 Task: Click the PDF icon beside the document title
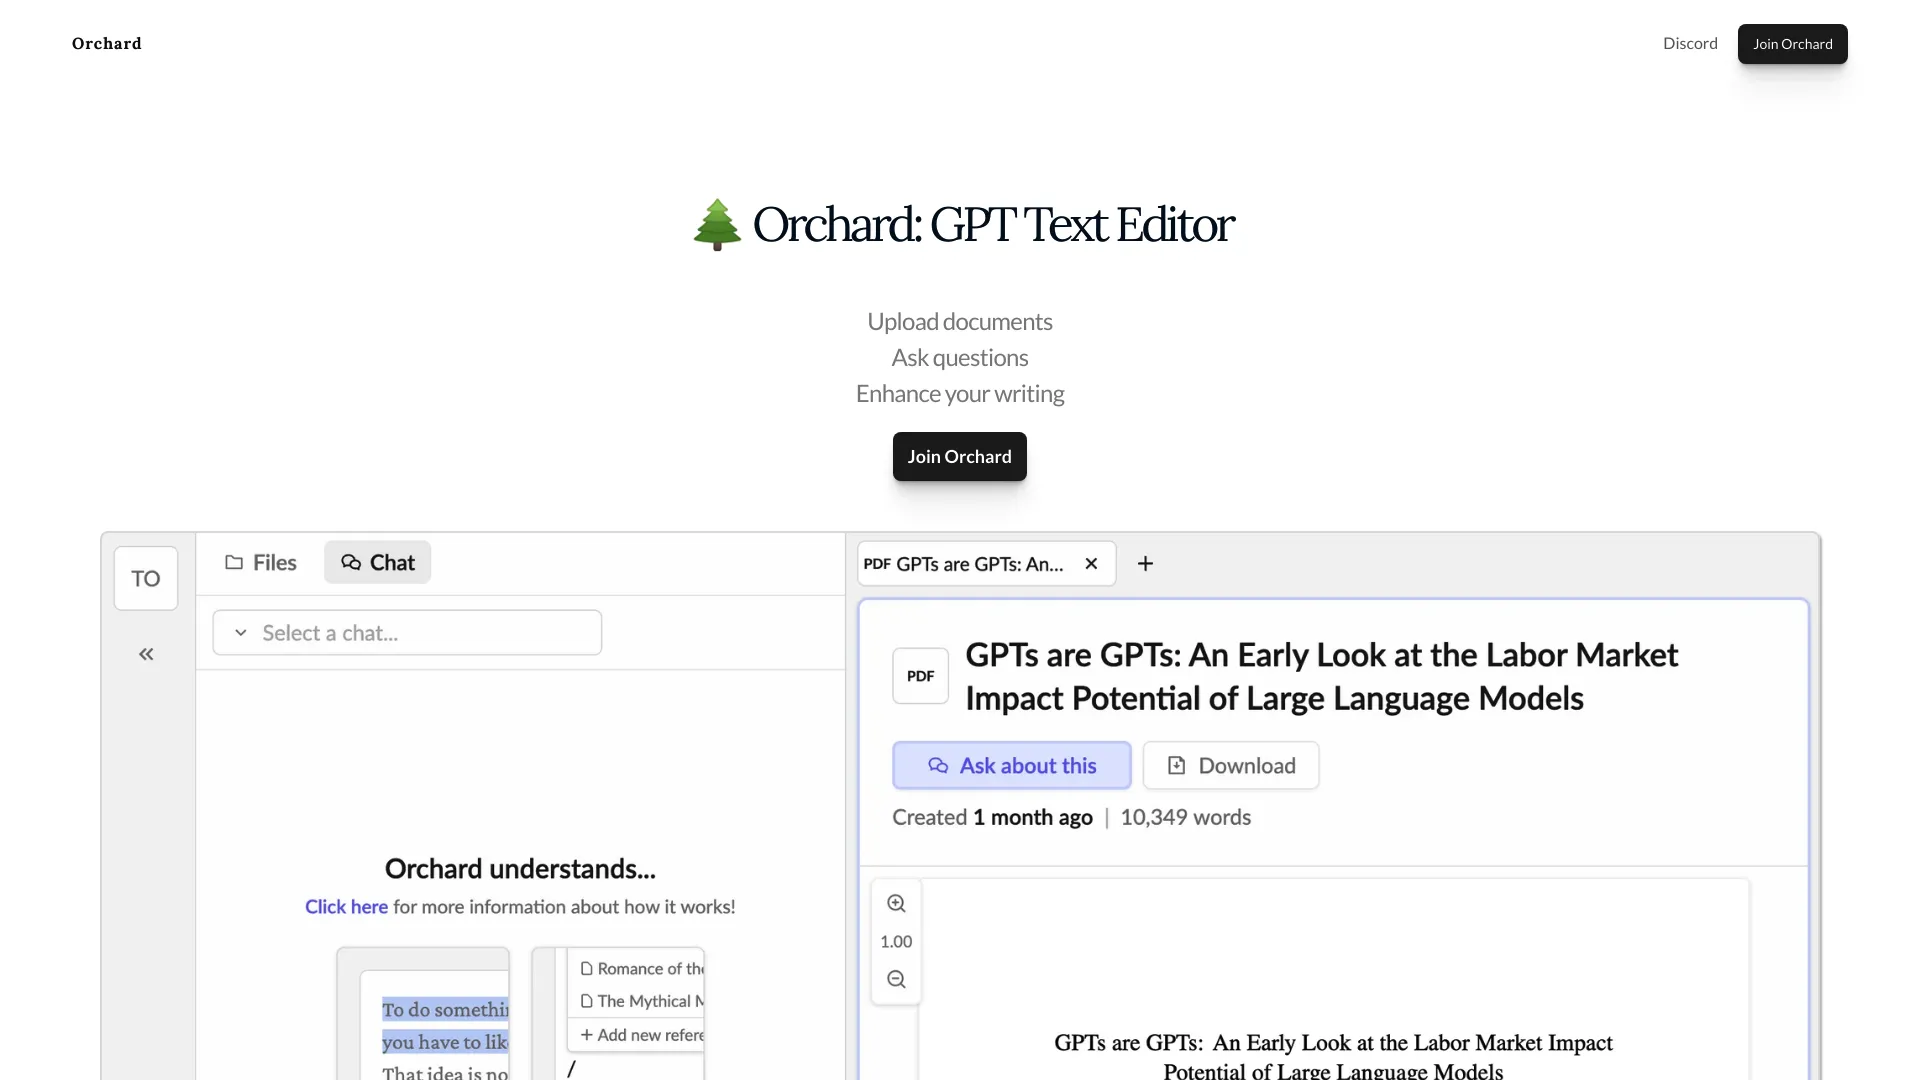click(920, 676)
